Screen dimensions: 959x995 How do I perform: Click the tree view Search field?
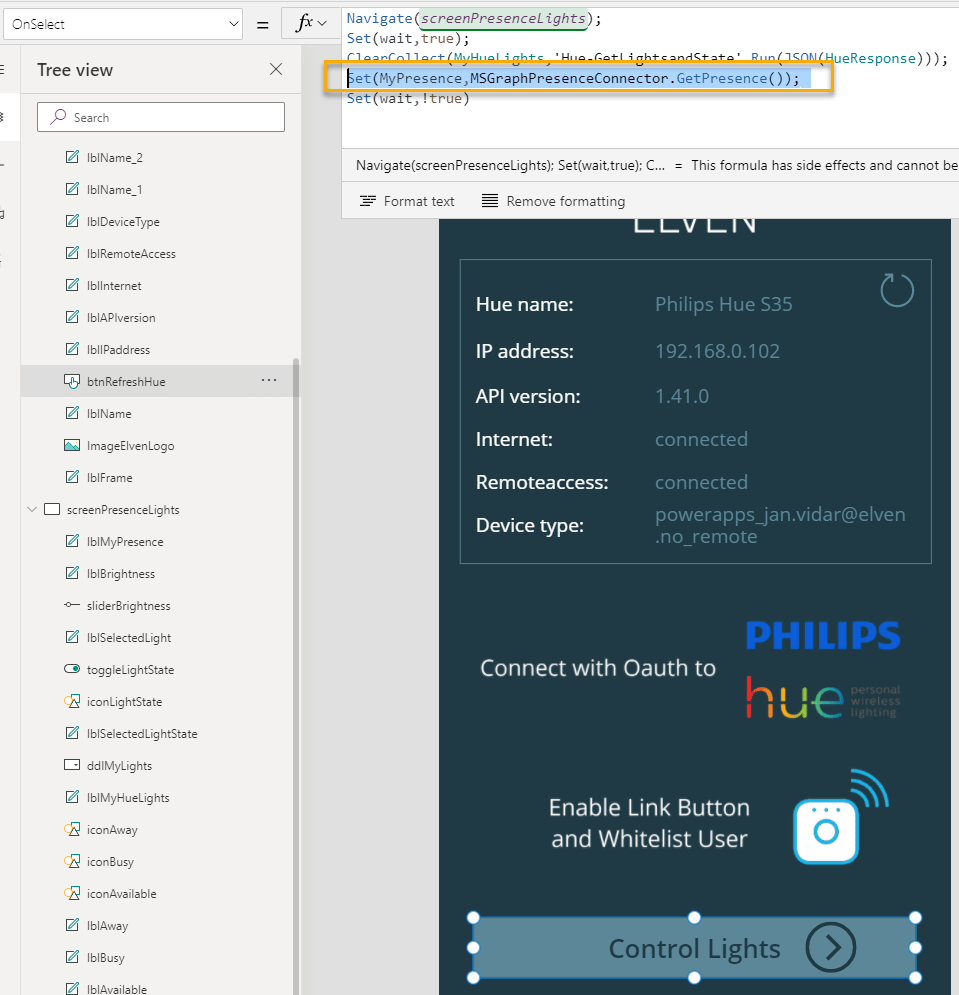coord(161,117)
